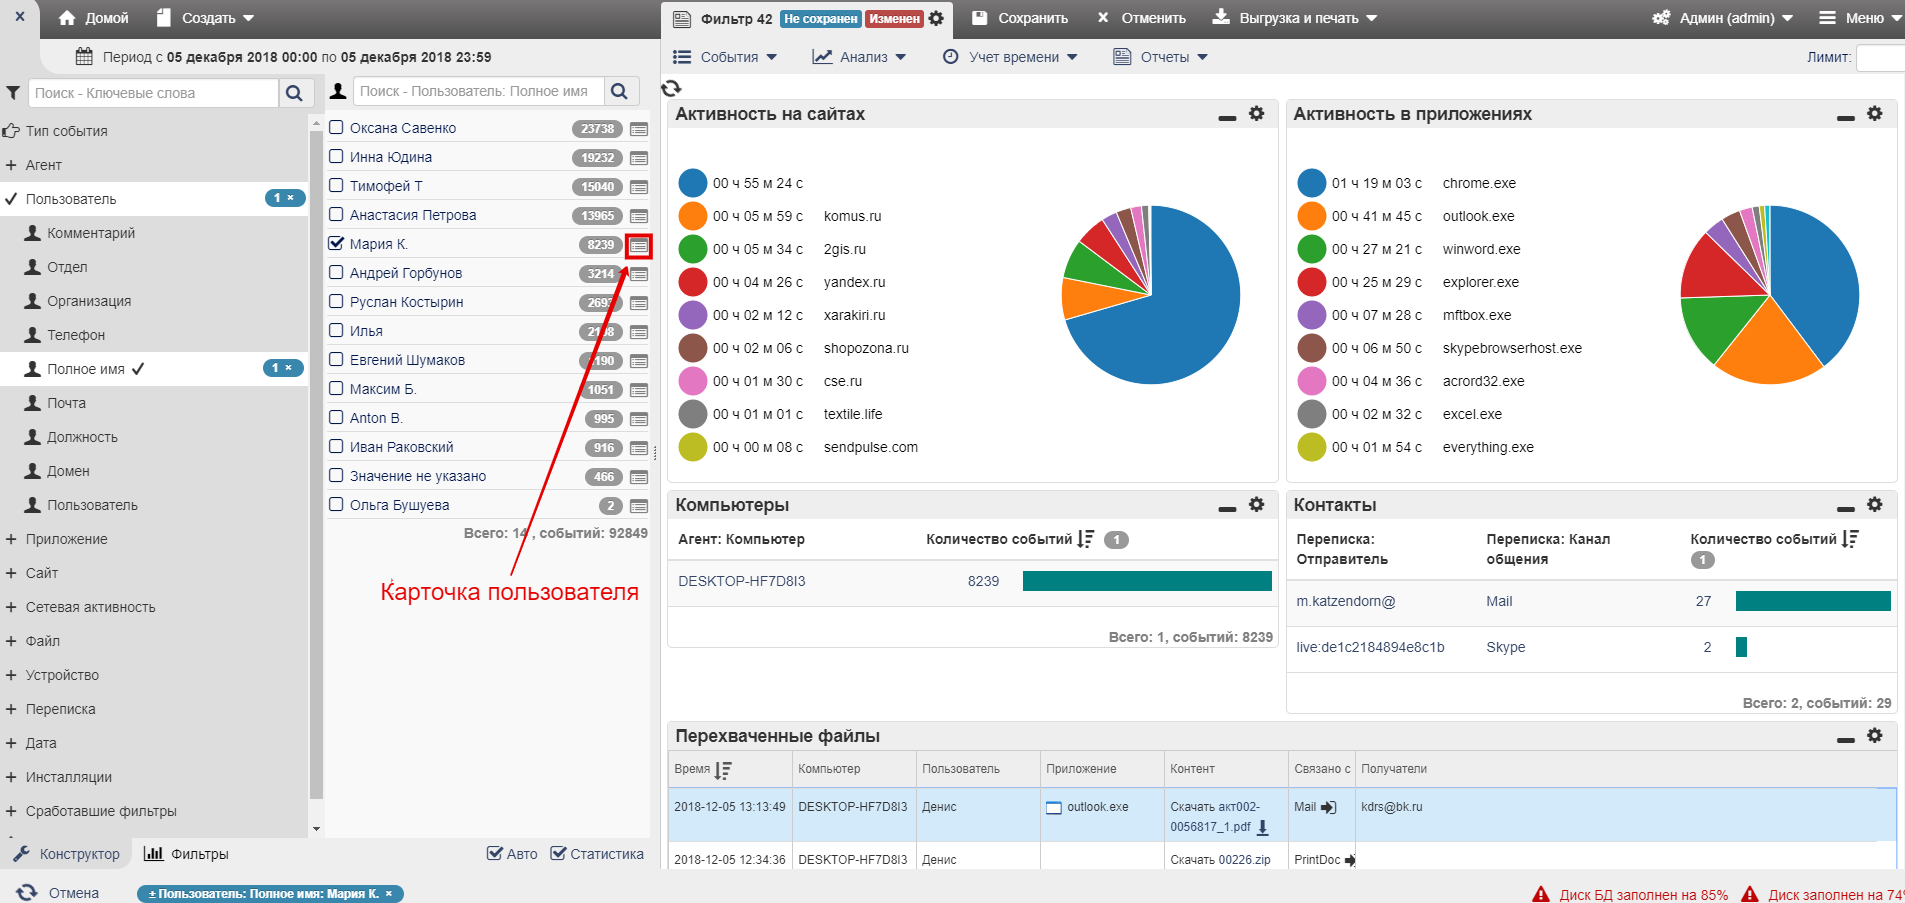Open the Отчеты menu

point(1161,57)
